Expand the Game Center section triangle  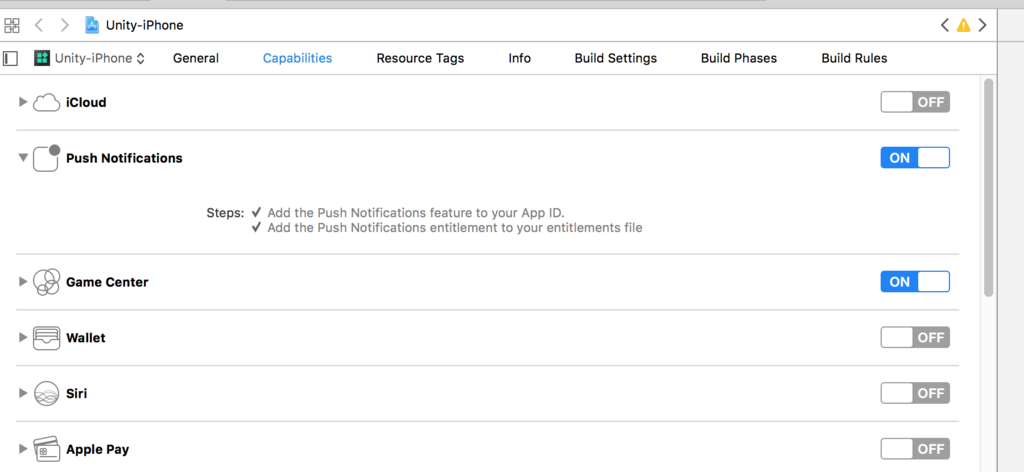pyautogui.click(x=23, y=281)
